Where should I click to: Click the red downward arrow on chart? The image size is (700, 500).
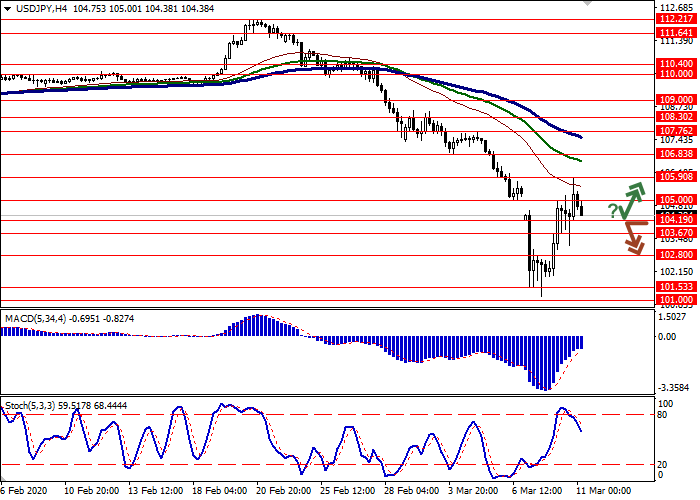633,238
